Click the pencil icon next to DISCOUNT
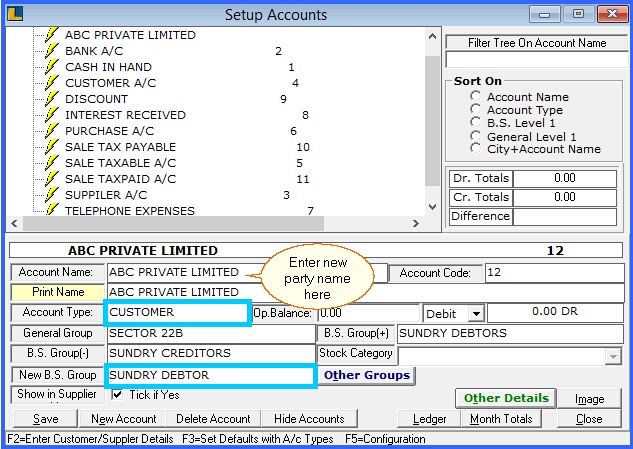 53,99
